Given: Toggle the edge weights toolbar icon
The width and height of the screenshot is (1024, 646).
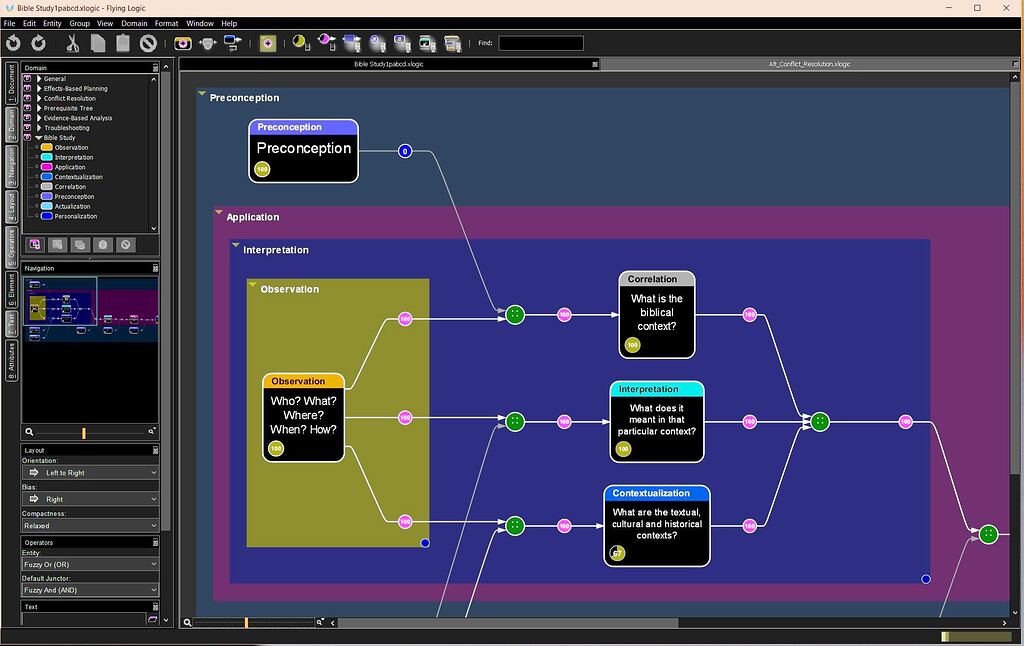Looking at the screenshot, I should 327,43.
